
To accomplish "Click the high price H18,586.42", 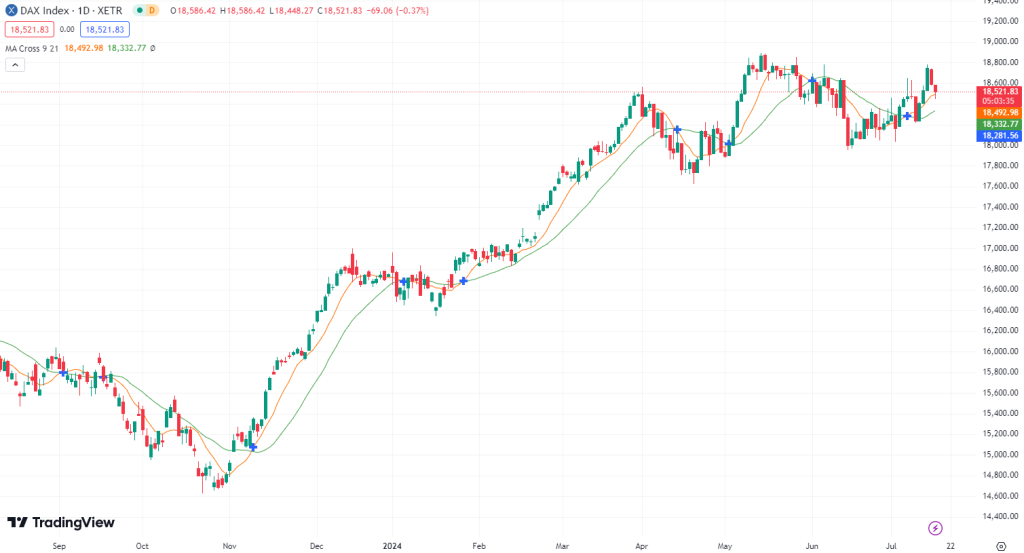I will tap(243, 10).
